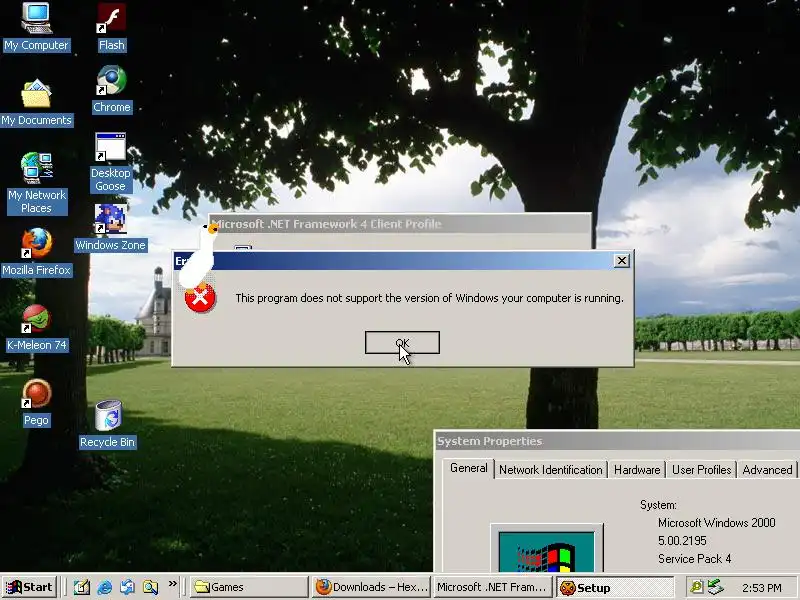Click the System Properties title bar
This screenshot has height=600, width=800.
click(x=617, y=441)
